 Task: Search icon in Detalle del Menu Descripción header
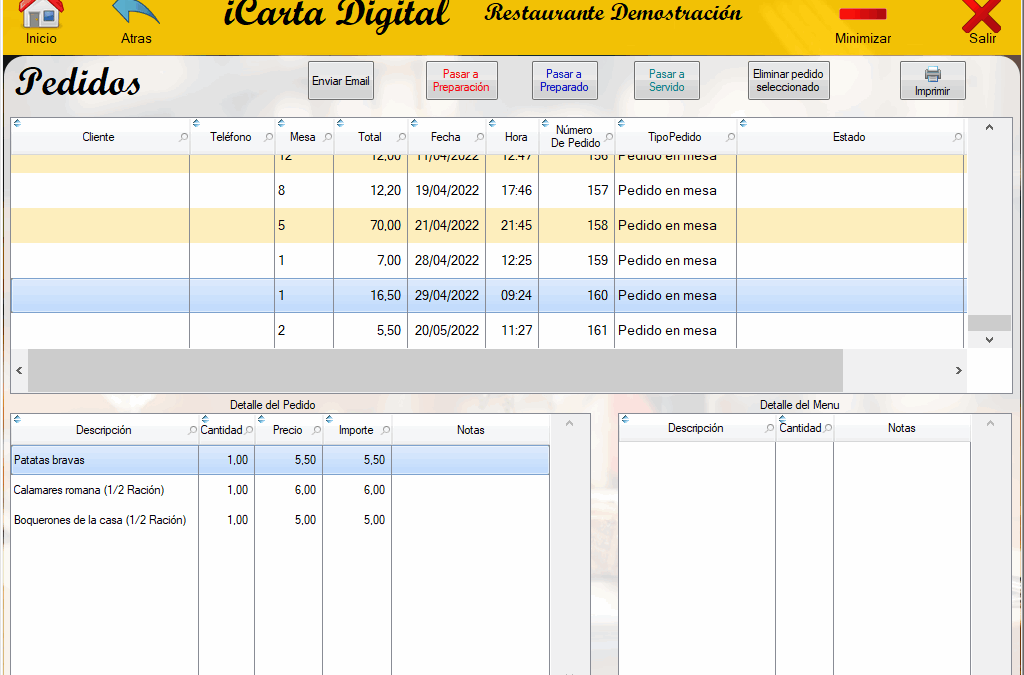[769, 428]
